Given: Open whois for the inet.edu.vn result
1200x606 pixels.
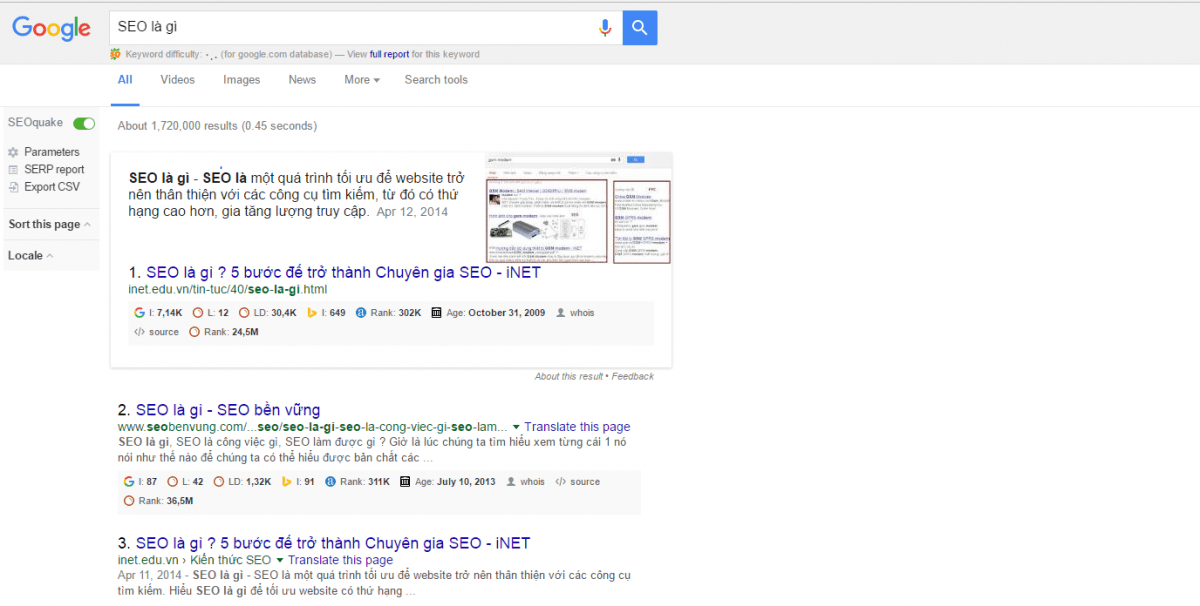Looking at the screenshot, I should (x=575, y=313).
